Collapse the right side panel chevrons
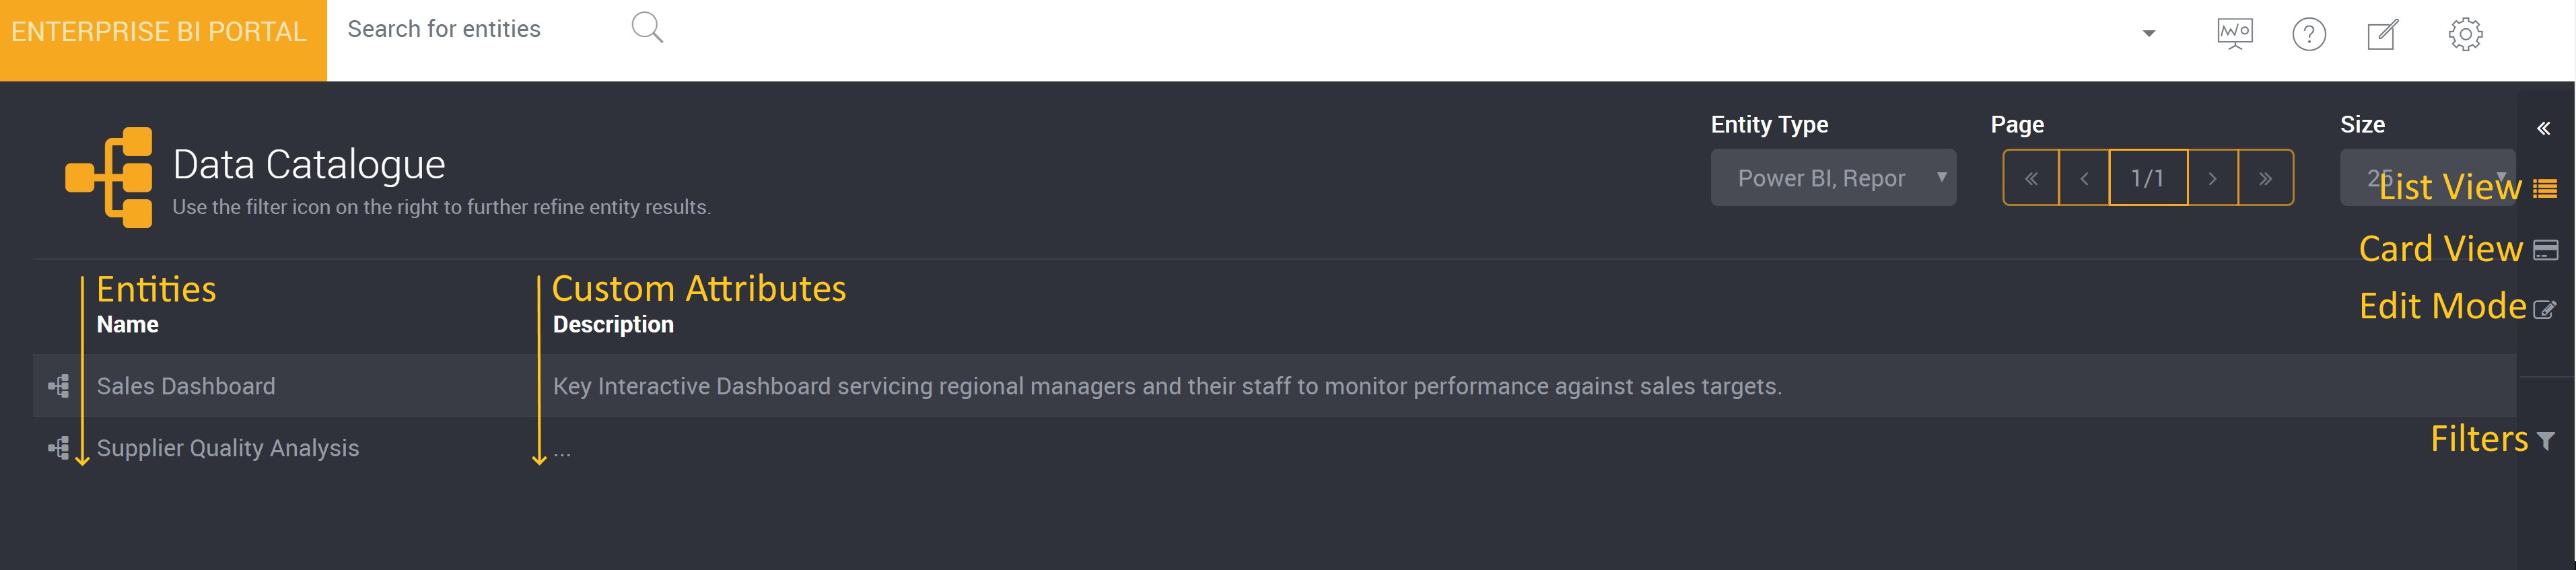The height and width of the screenshot is (570, 2576). coord(2543,128)
